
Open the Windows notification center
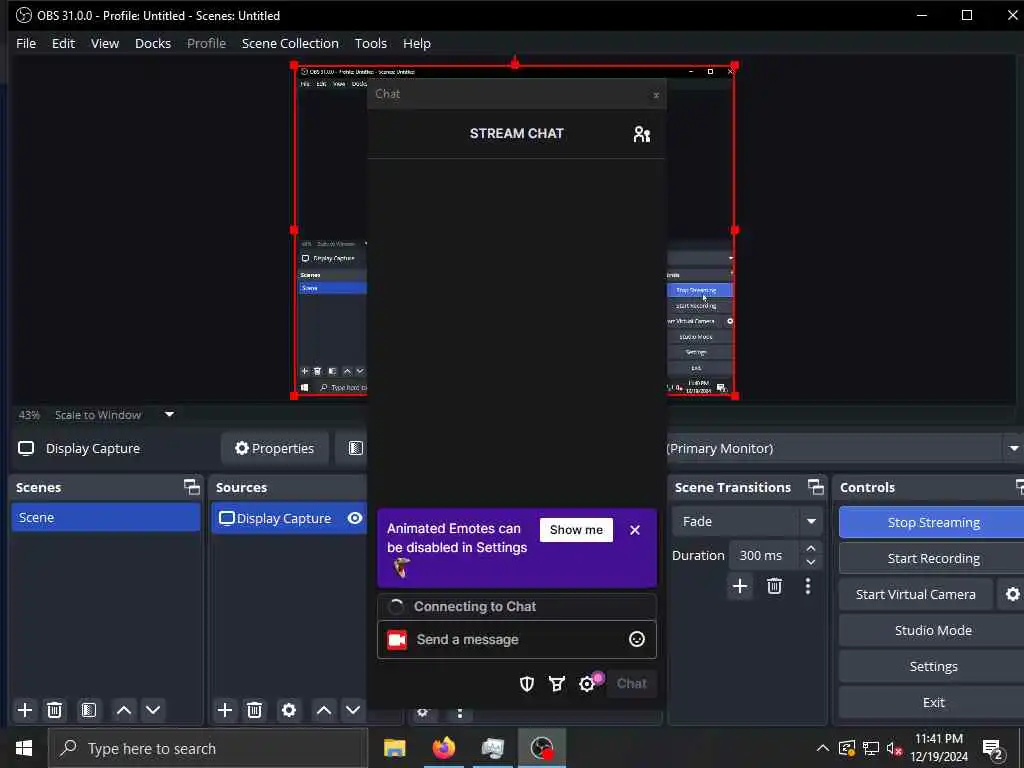[993, 748]
